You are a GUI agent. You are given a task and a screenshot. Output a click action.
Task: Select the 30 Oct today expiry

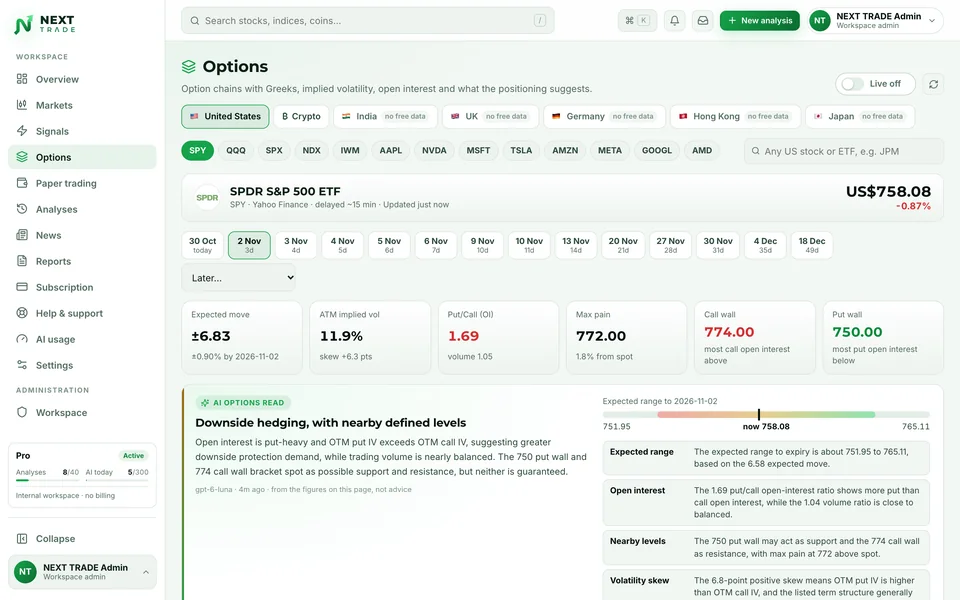(x=203, y=245)
